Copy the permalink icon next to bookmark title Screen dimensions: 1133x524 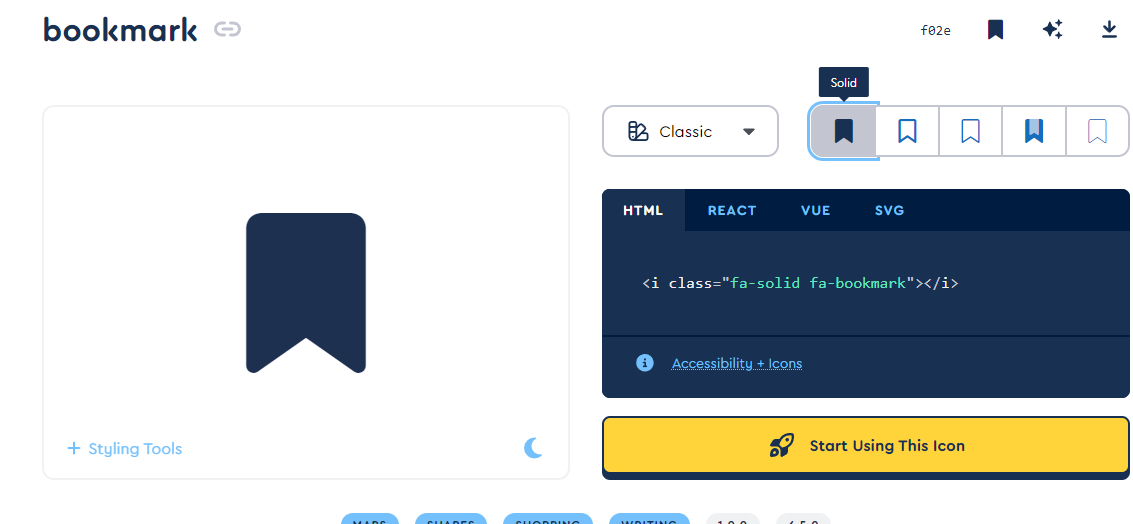click(228, 30)
